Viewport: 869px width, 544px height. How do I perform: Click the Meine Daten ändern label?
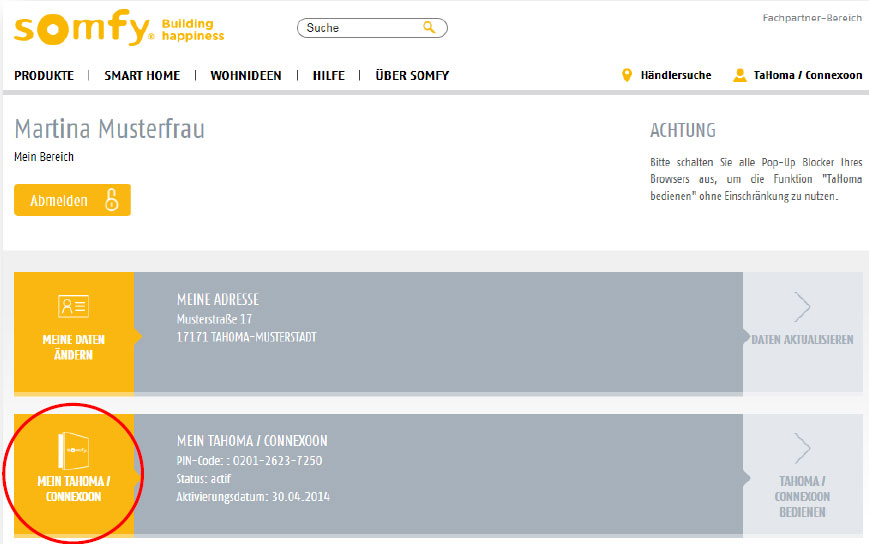pos(74,347)
